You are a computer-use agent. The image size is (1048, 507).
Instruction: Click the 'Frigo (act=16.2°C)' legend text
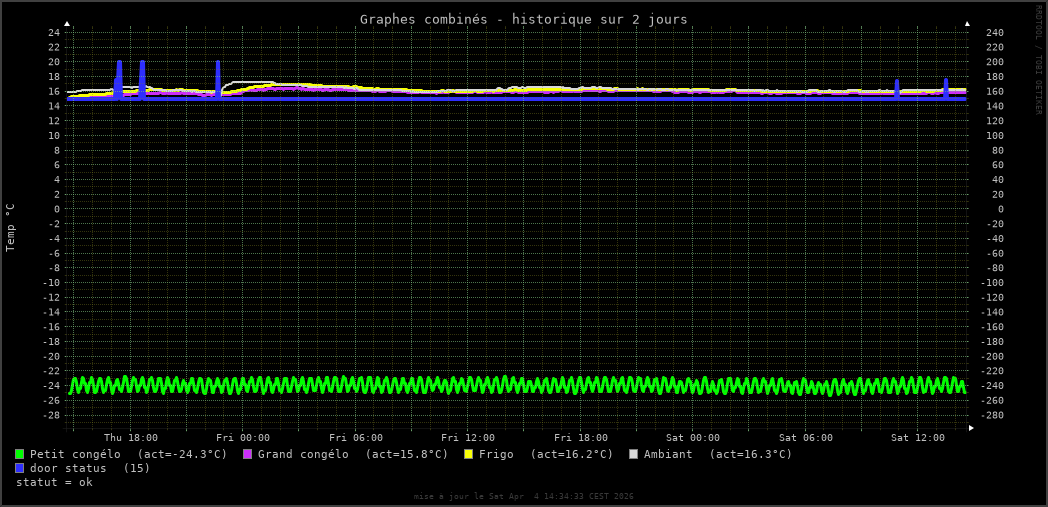pos(546,454)
